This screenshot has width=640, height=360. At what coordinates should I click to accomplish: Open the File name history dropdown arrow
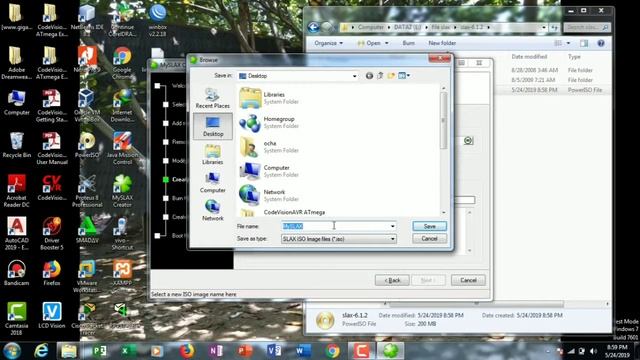(x=393, y=226)
